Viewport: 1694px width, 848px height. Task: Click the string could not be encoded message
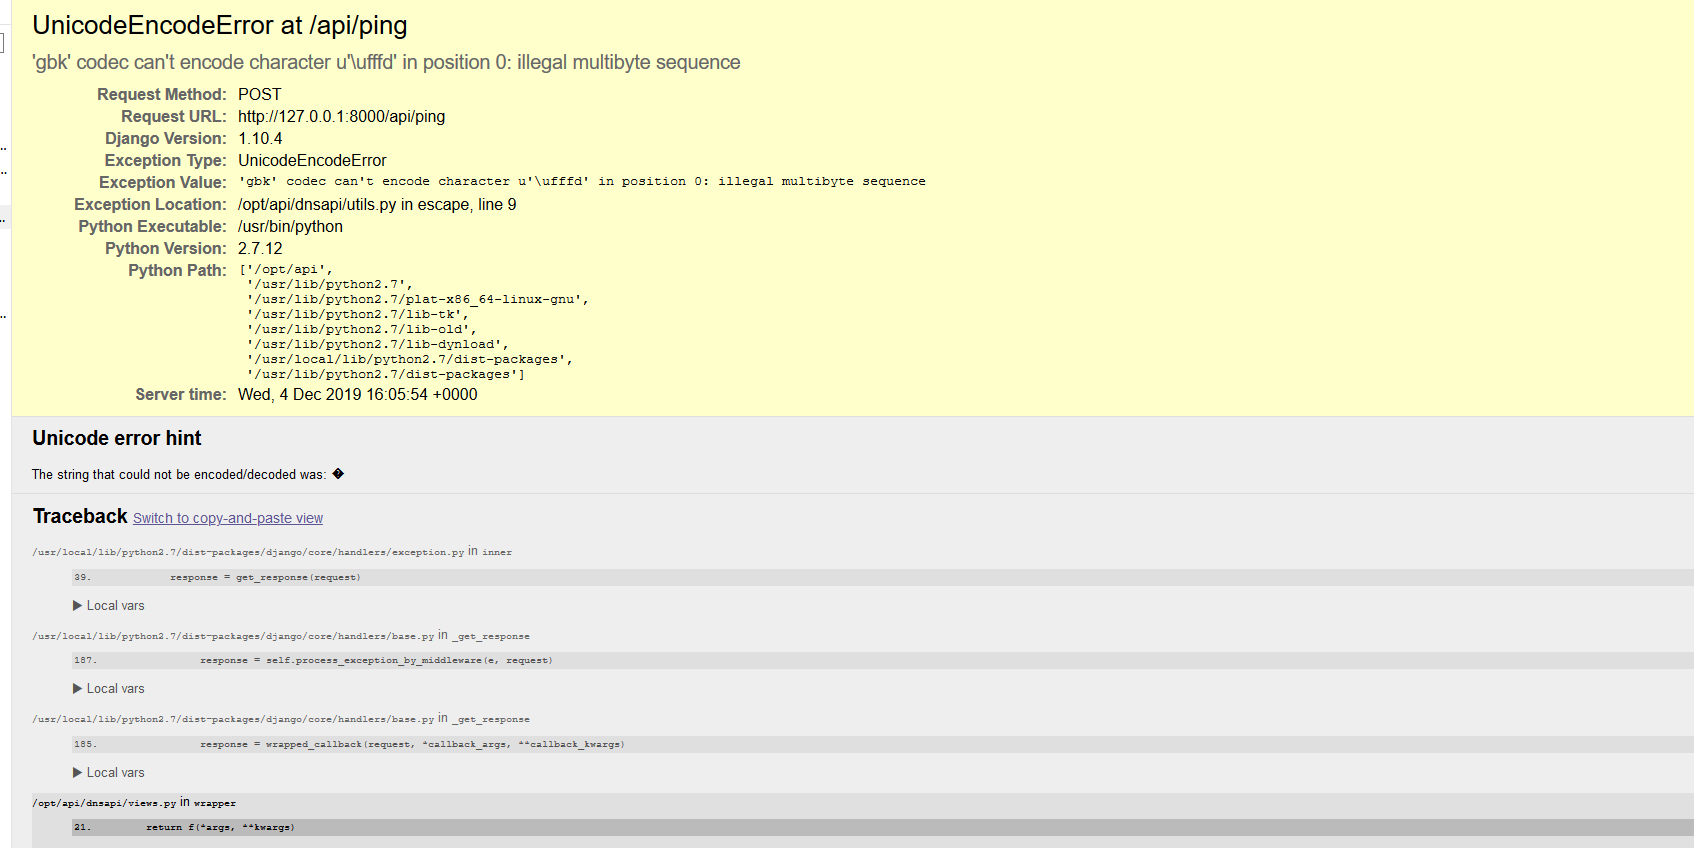click(188, 474)
